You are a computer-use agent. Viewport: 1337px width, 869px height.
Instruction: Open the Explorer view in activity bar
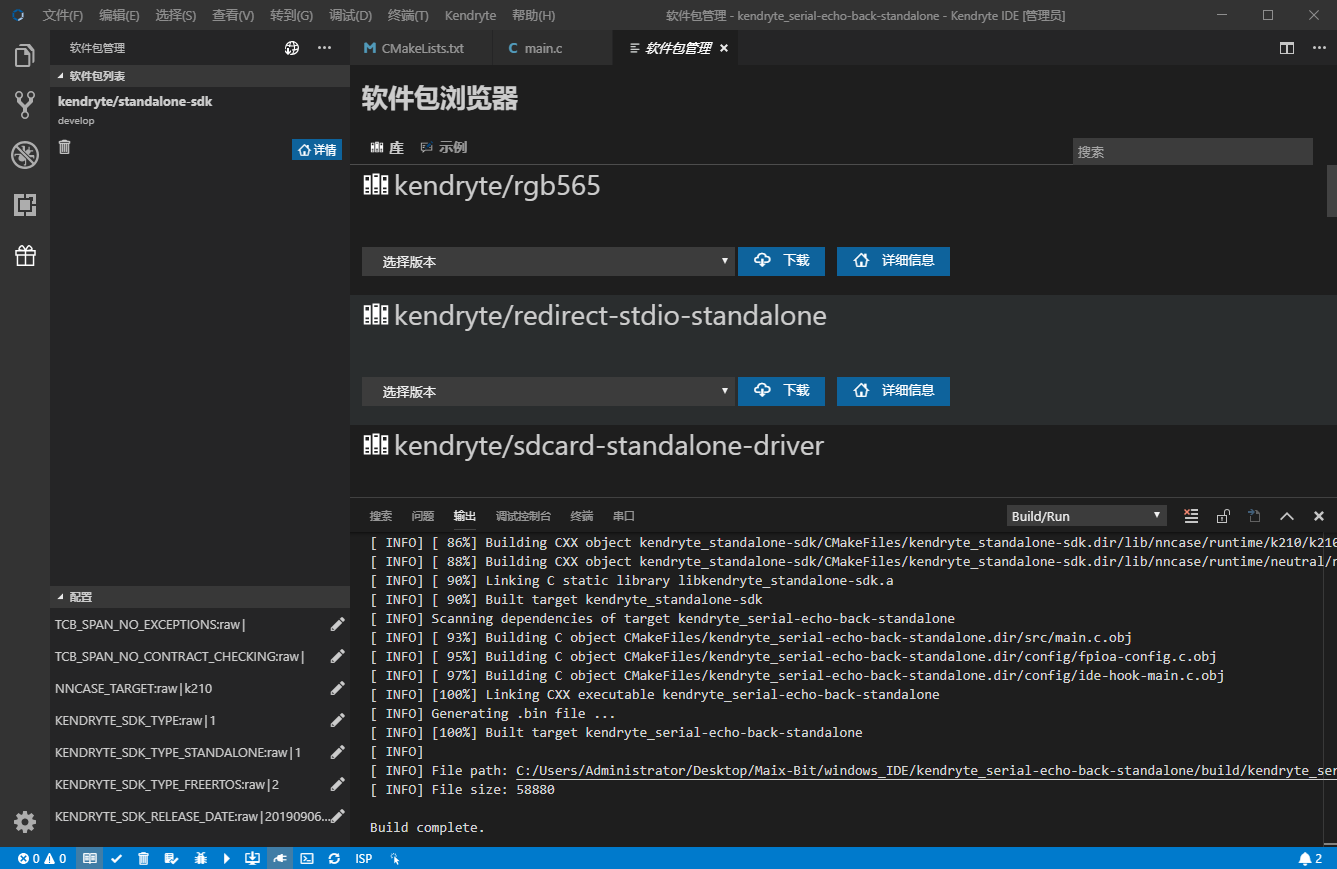tap(25, 56)
